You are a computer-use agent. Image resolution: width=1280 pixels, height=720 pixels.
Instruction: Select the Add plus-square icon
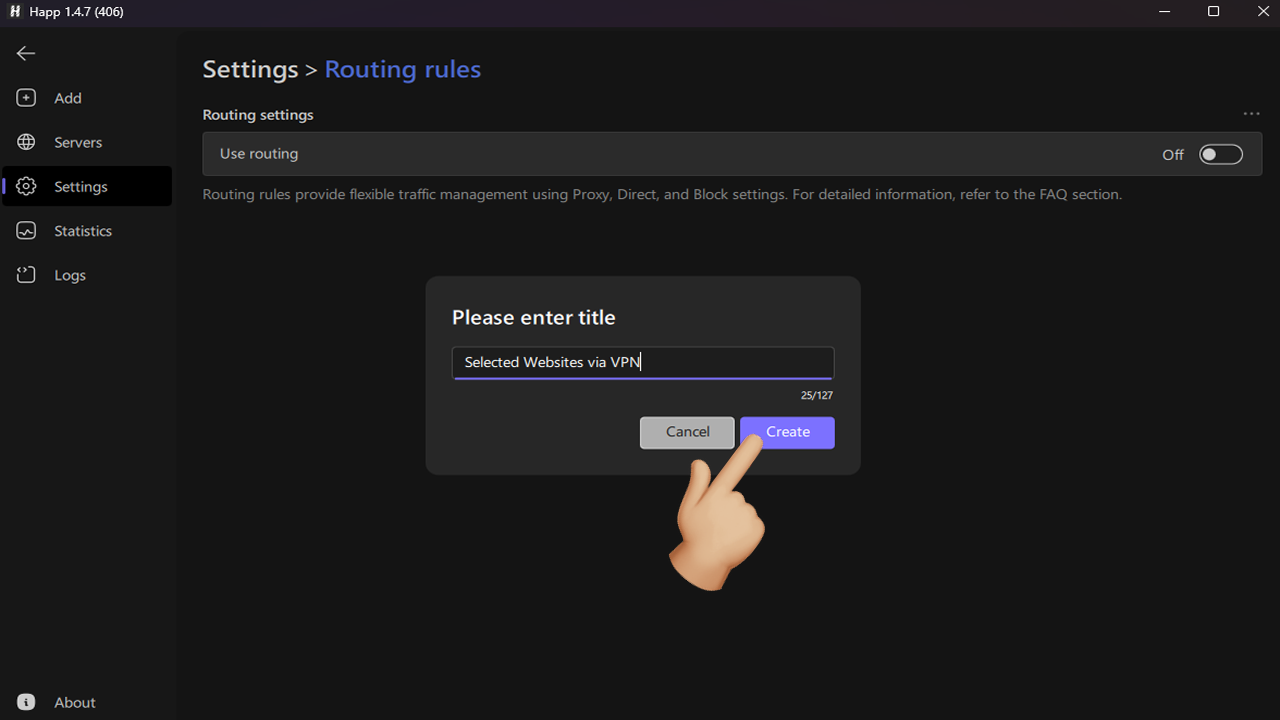25,97
